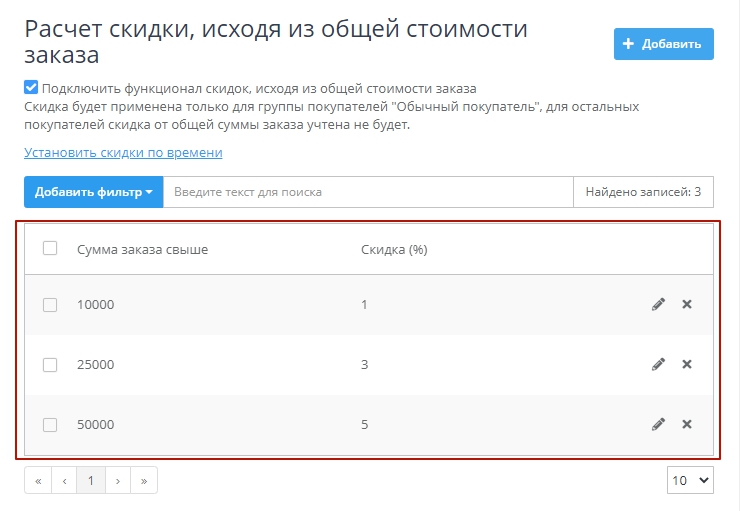The image size is (740, 511).
Task: Open the 'Добавить фильтр' dropdown
Action: pos(94,192)
